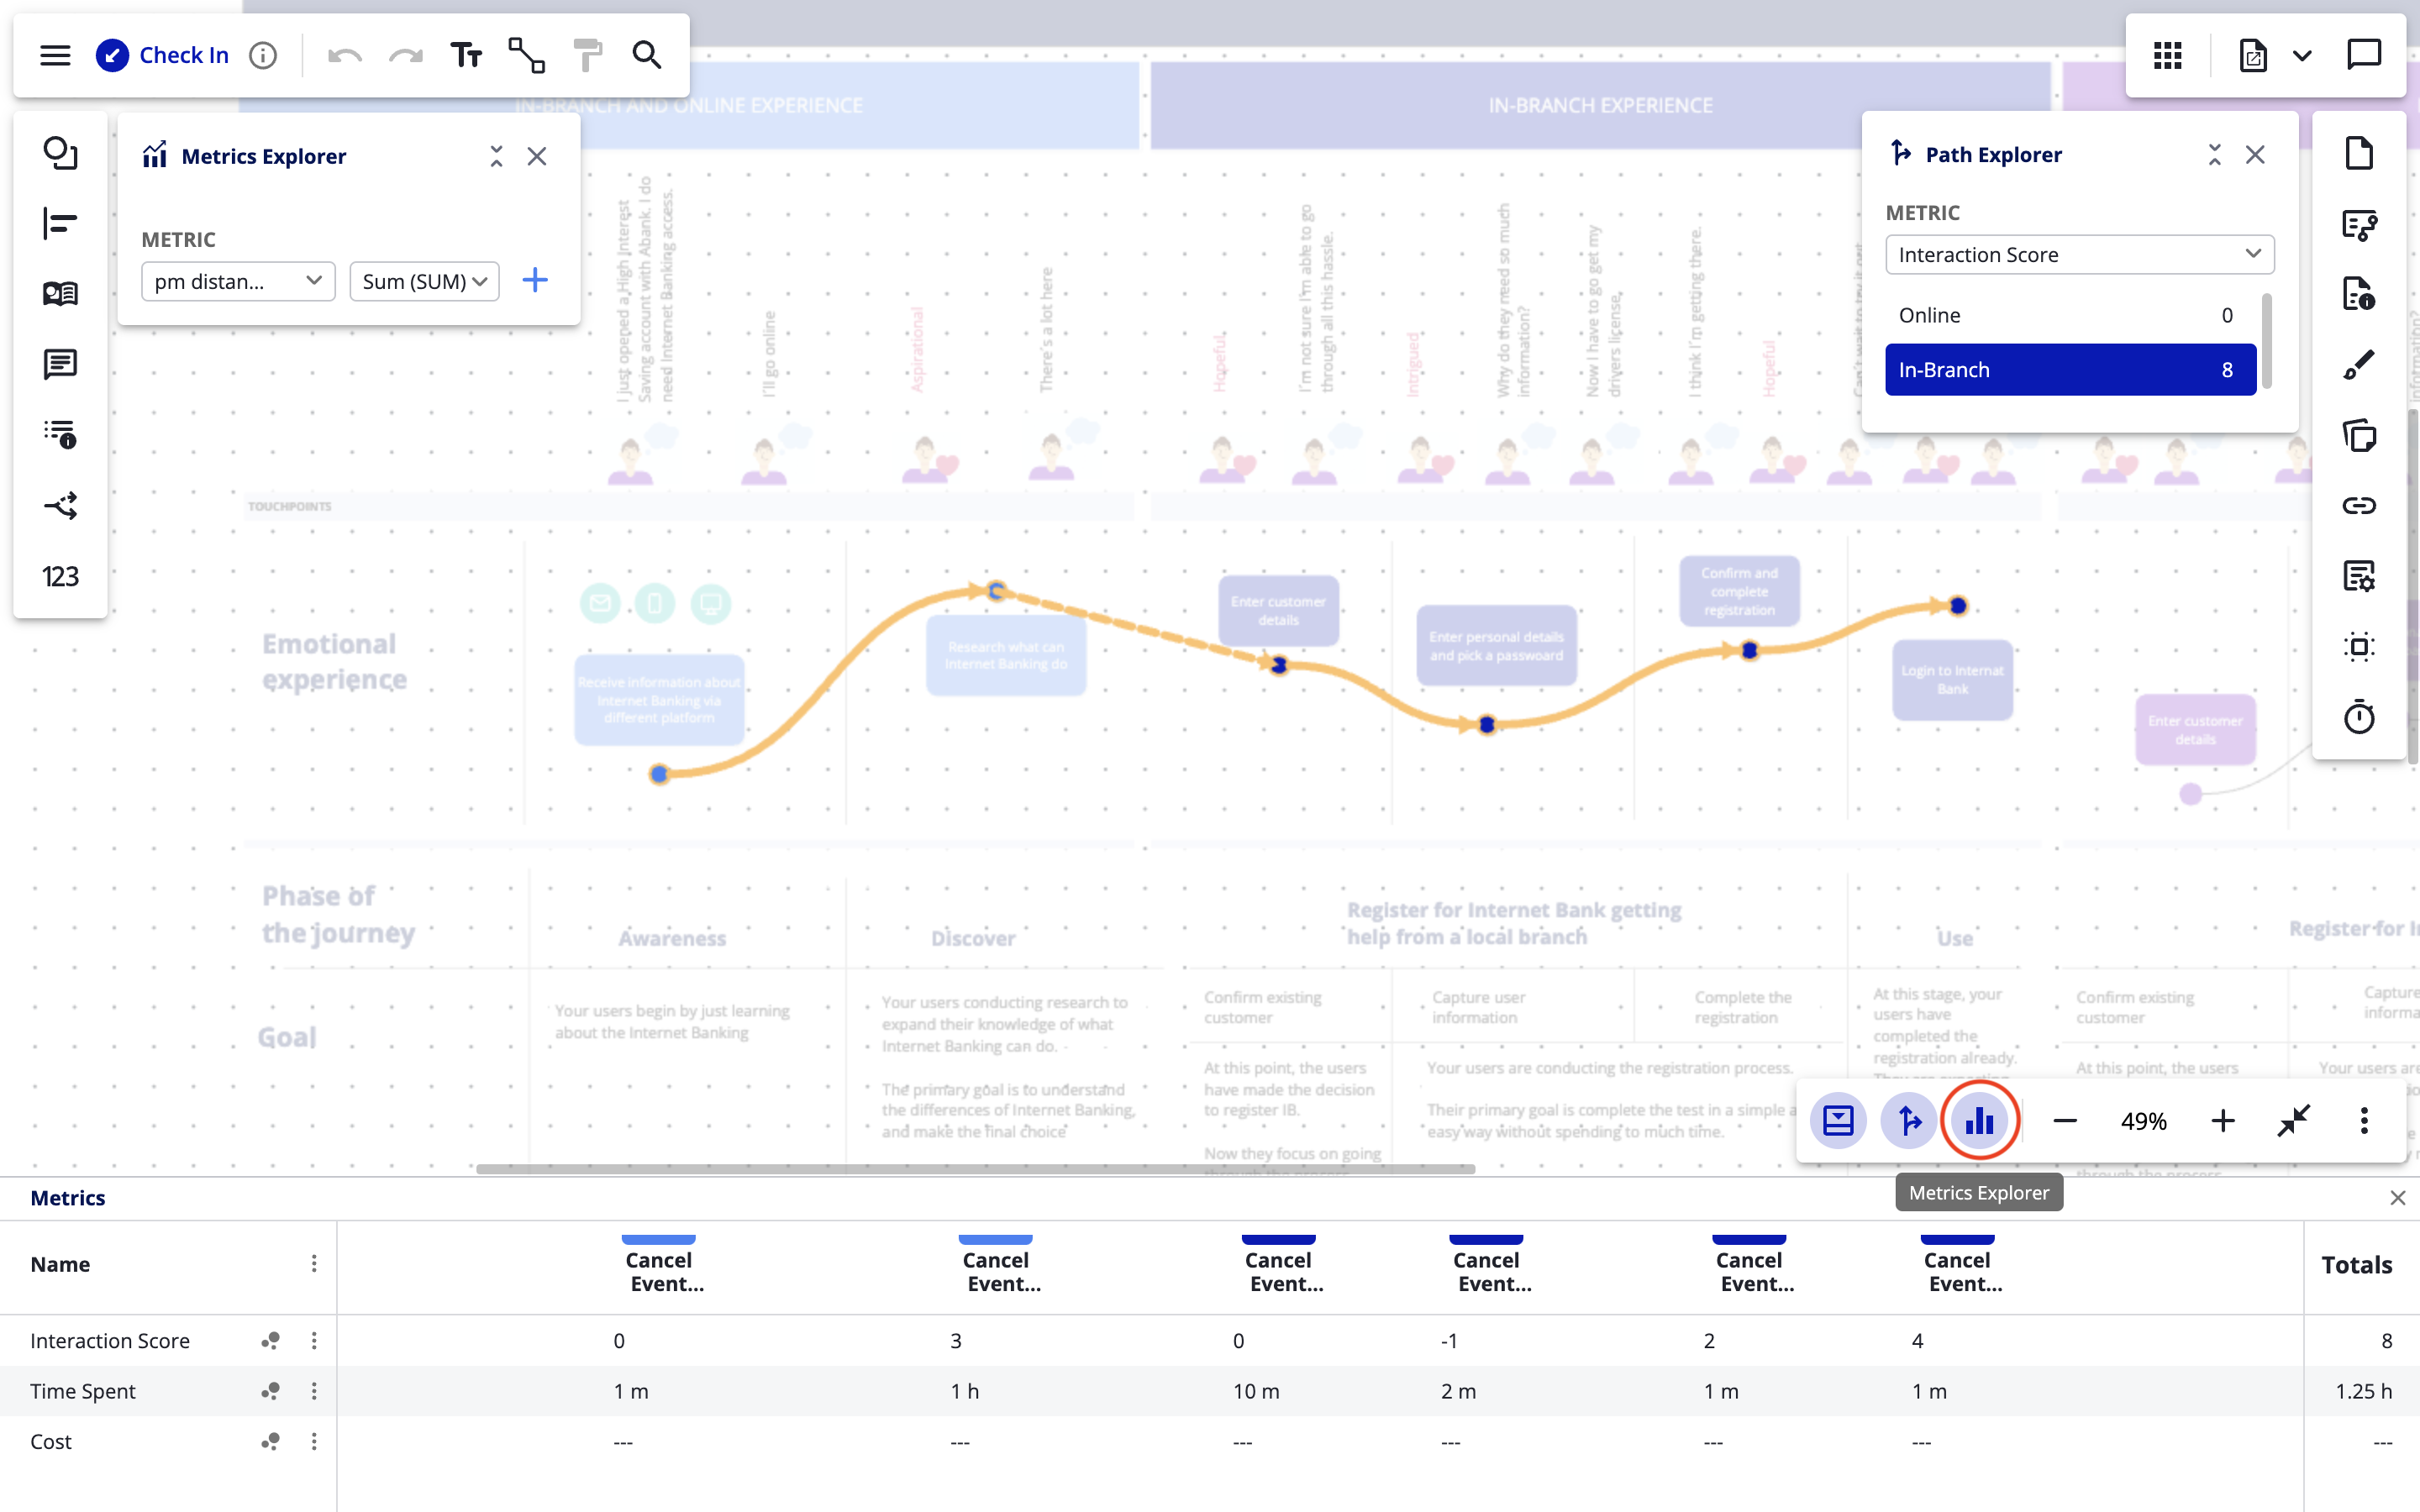Open the Sum (SUM) aggregation dropdown
2420x1512 pixels.
424,281
